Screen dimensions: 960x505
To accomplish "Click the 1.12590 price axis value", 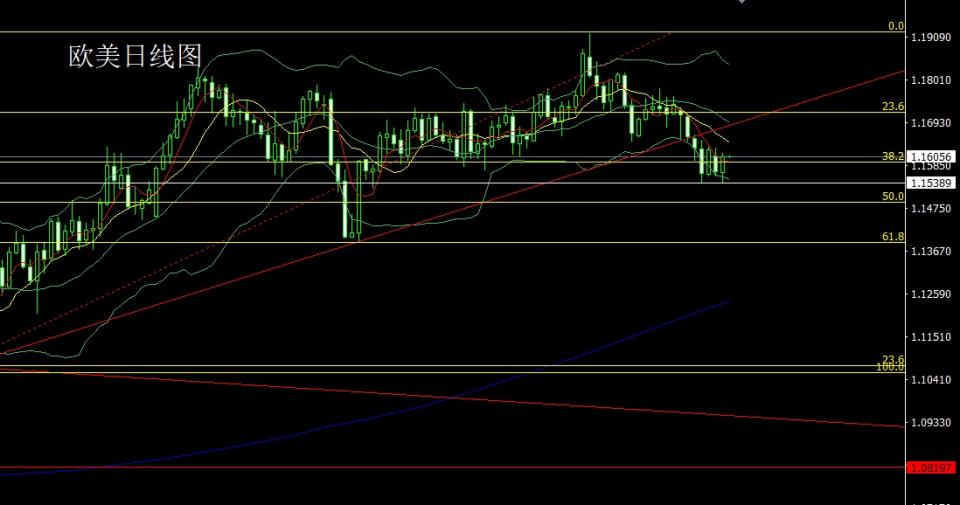I will [930, 294].
